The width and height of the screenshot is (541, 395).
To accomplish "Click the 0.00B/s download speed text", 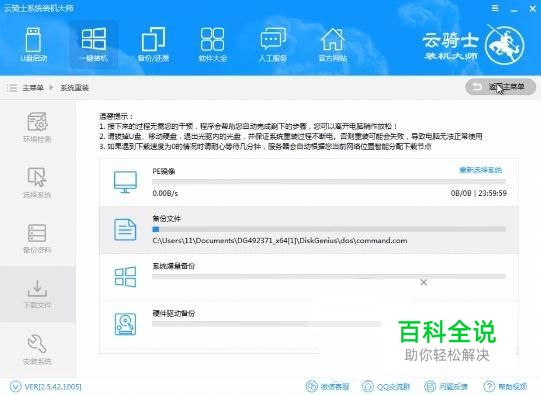I will pos(165,193).
